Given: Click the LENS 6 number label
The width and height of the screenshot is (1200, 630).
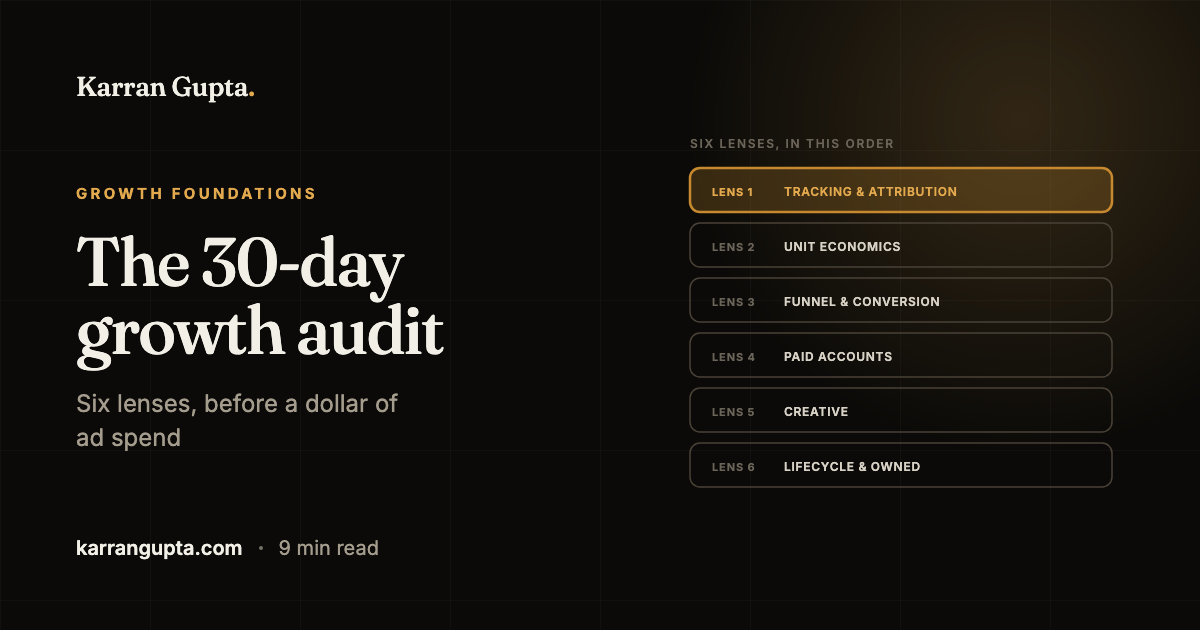Looking at the screenshot, I should [733, 467].
